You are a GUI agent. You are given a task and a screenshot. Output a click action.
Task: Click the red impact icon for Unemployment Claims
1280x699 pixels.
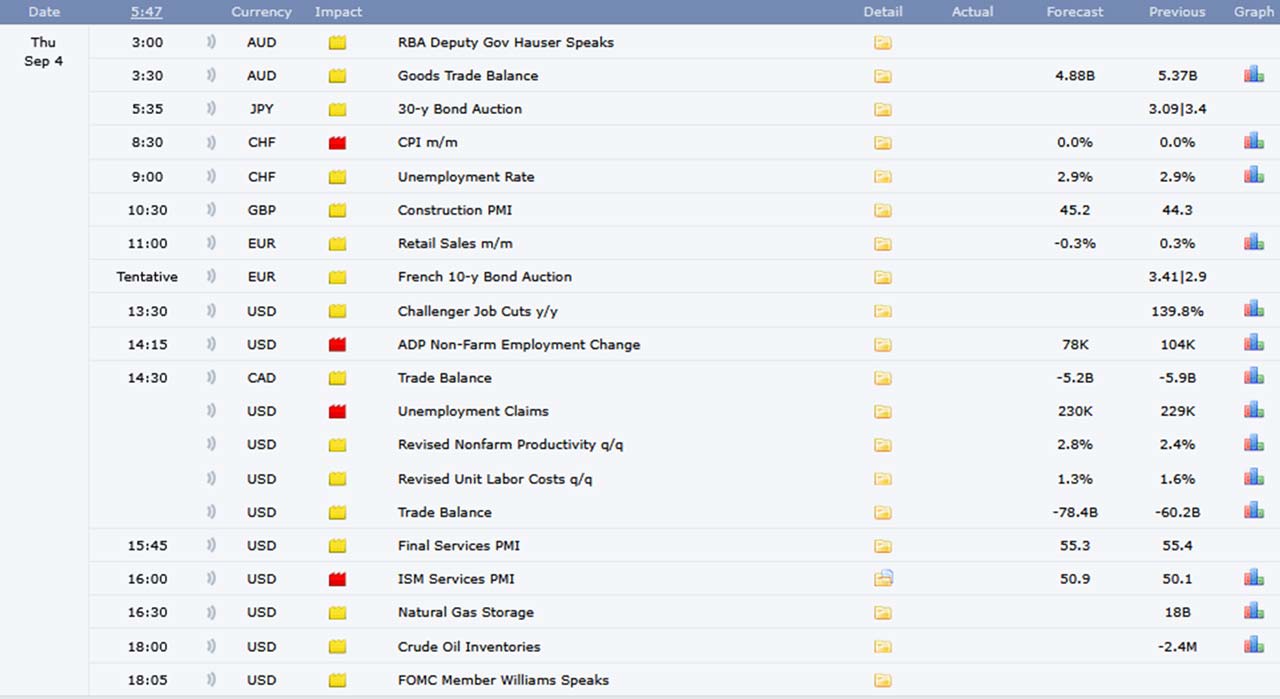click(337, 411)
